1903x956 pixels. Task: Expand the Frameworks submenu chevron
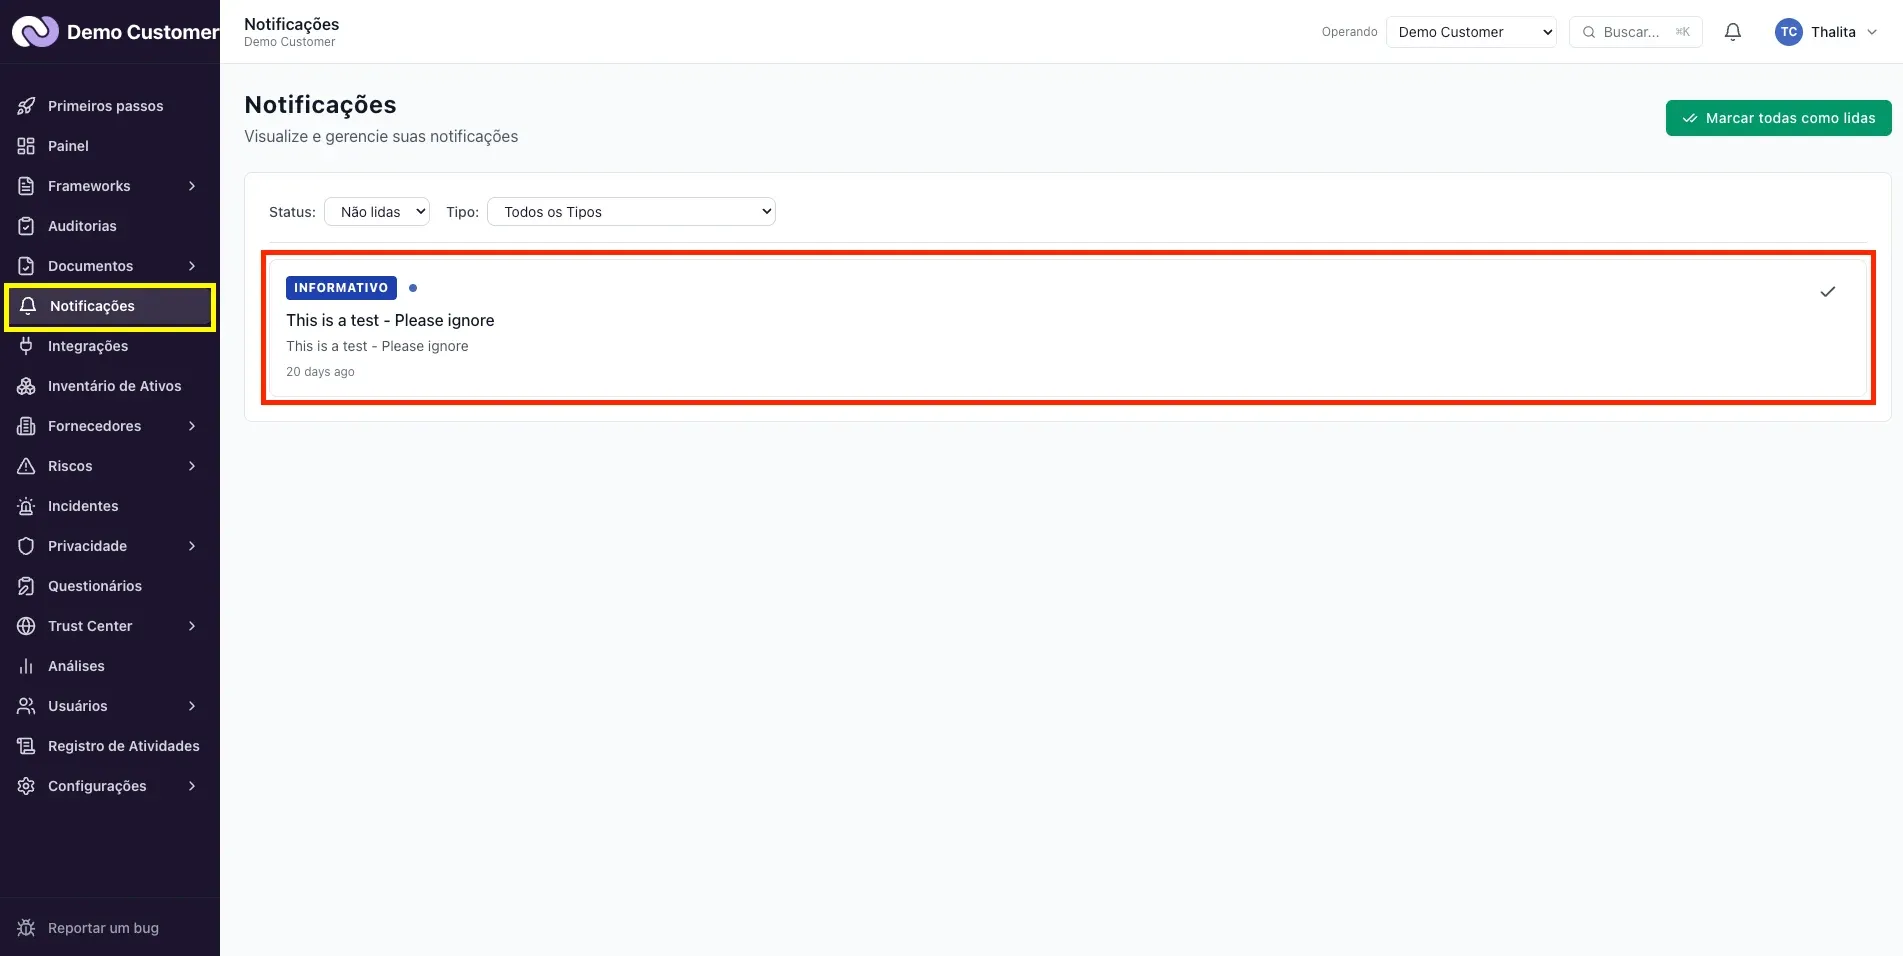[192, 186]
